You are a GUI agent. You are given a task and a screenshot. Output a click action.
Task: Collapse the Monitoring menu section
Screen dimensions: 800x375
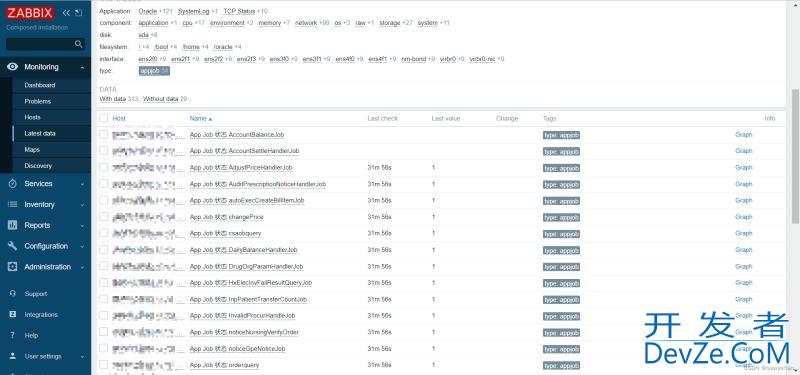tap(82, 67)
